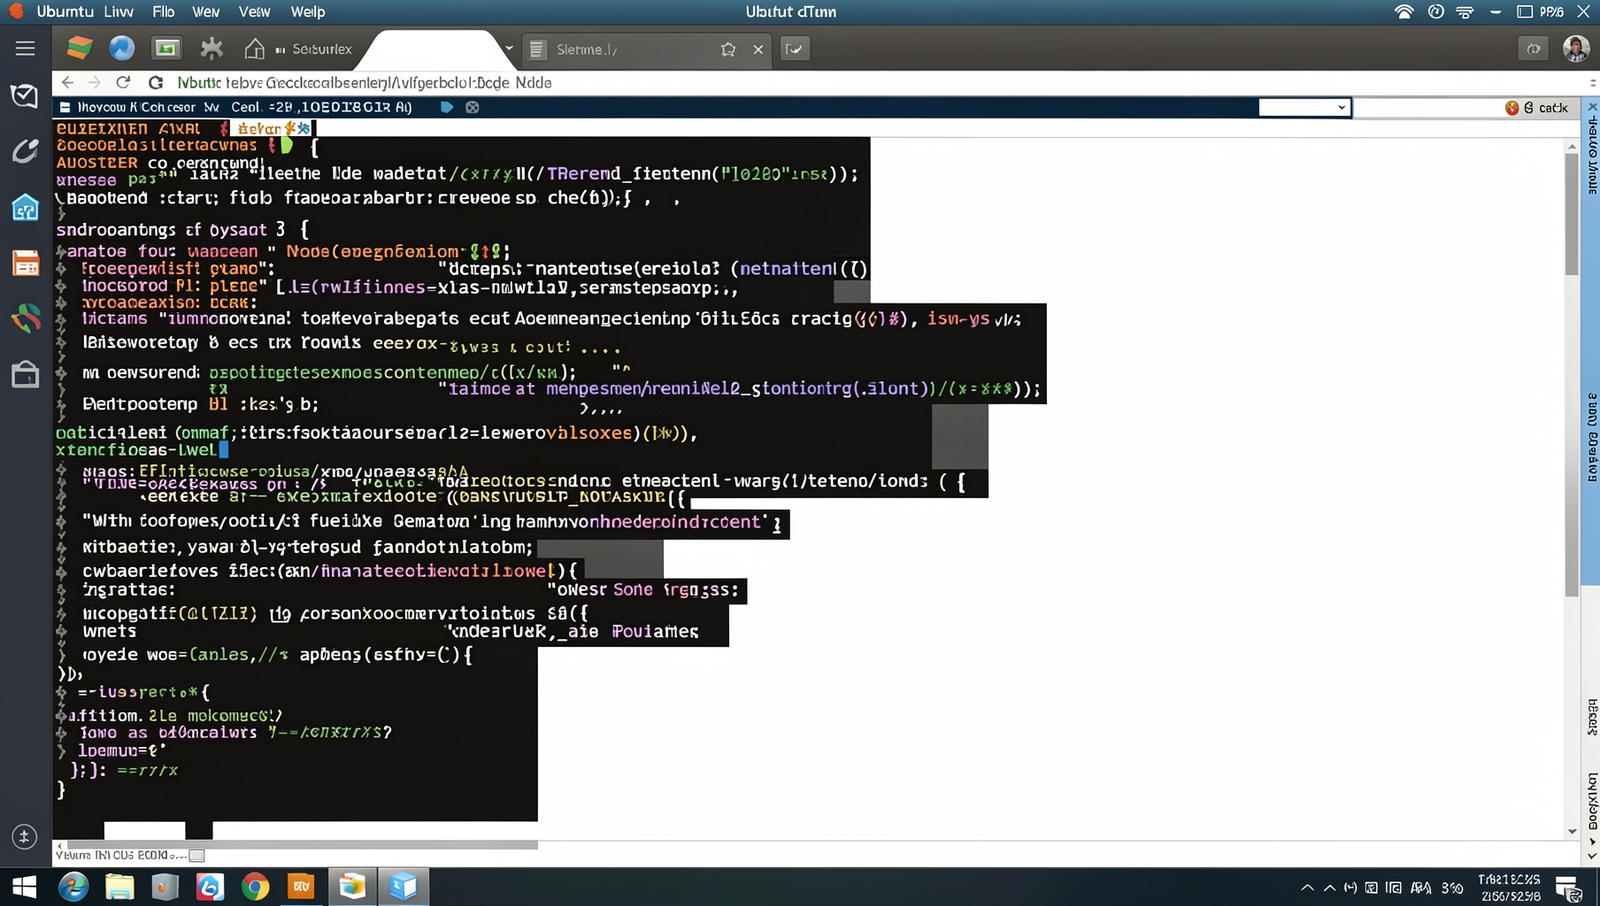Close the right side panel with X

(x=1593, y=106)
